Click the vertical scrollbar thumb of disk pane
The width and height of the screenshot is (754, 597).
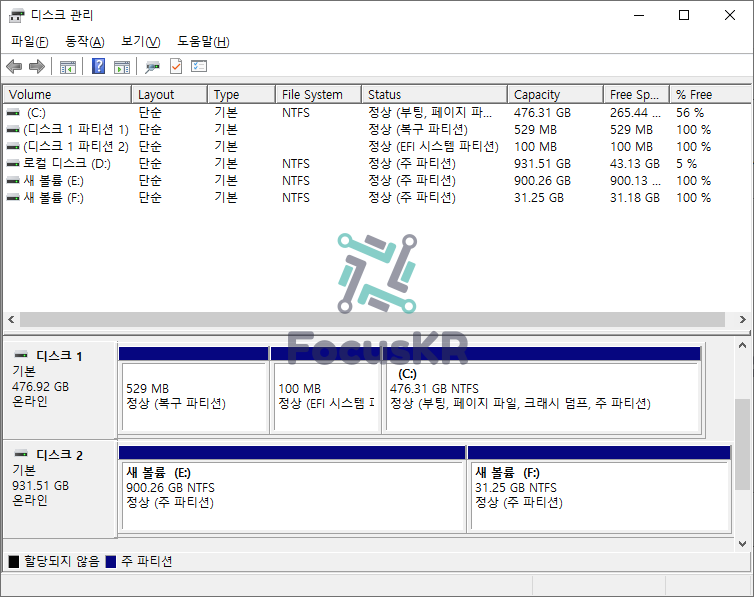pos(742,444)
